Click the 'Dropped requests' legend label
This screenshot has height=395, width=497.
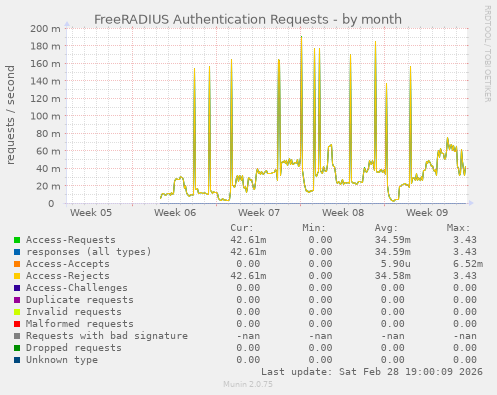[x=74, y=348]
